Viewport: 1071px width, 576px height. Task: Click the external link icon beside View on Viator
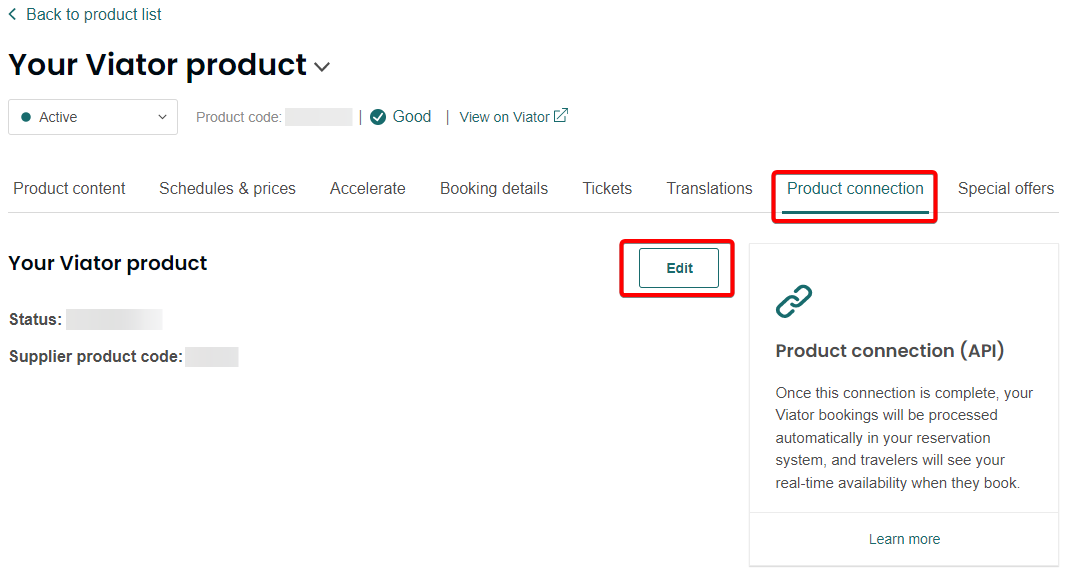pos(561,115)
